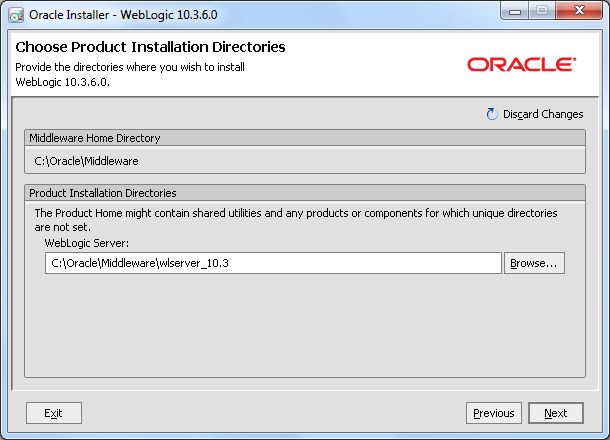
Task: Click the Oracle Installer title bar icon
Action: 16,15
